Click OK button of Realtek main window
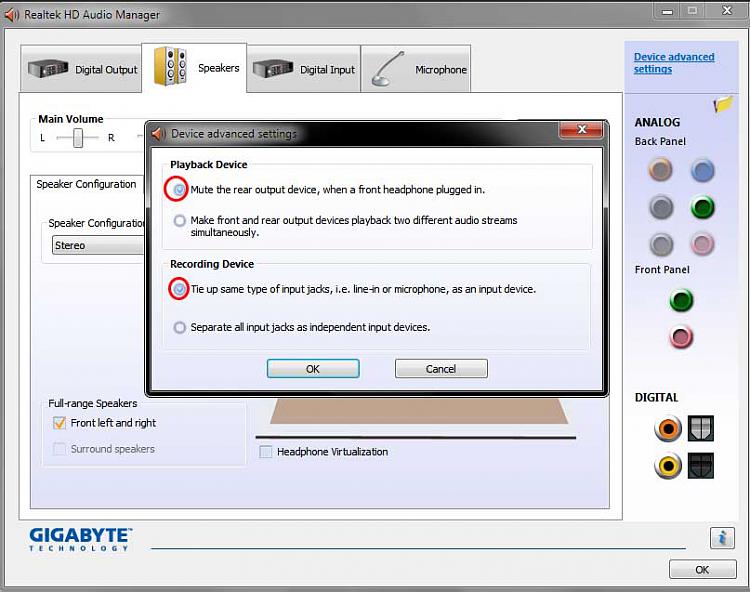The height and width of the screenshot is (592, 750). click(702, 570)
